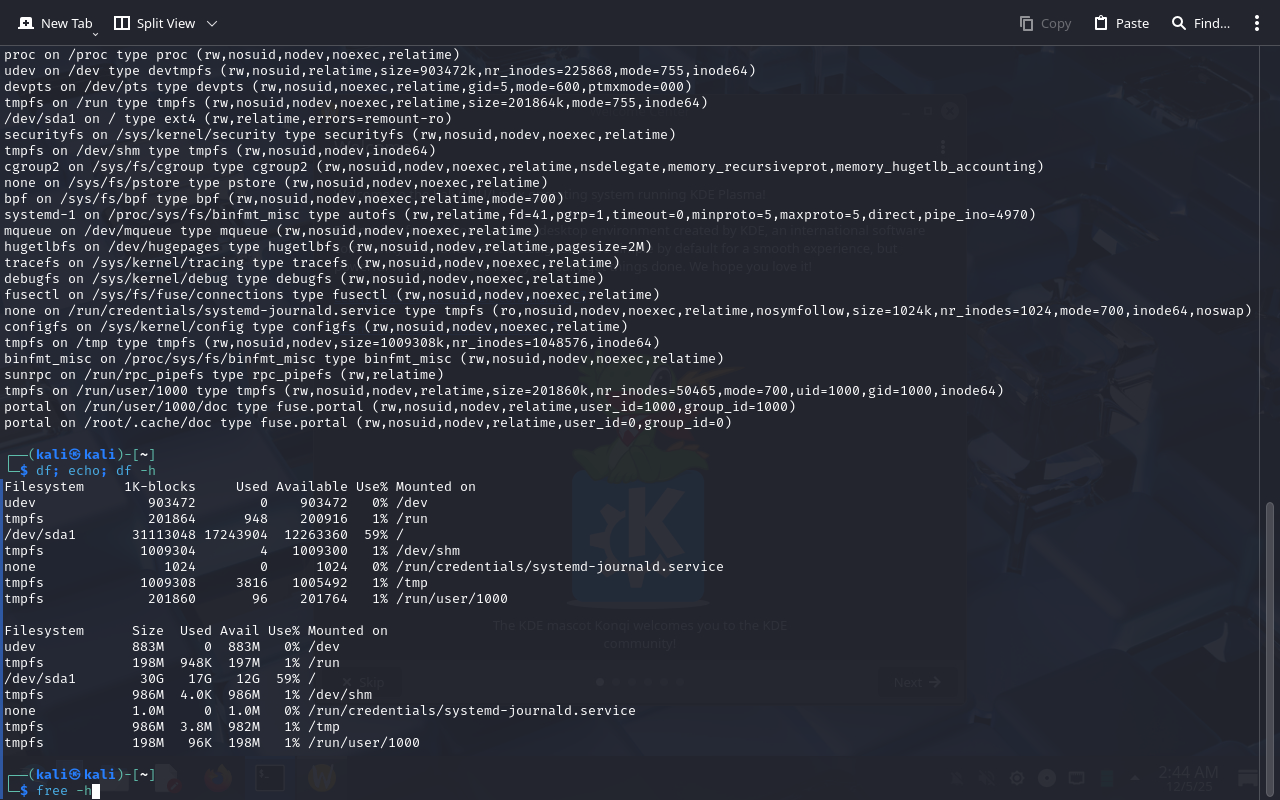1280x800 pixels.
Task: Click the '1K-blocks' column header
Action: 160,486
